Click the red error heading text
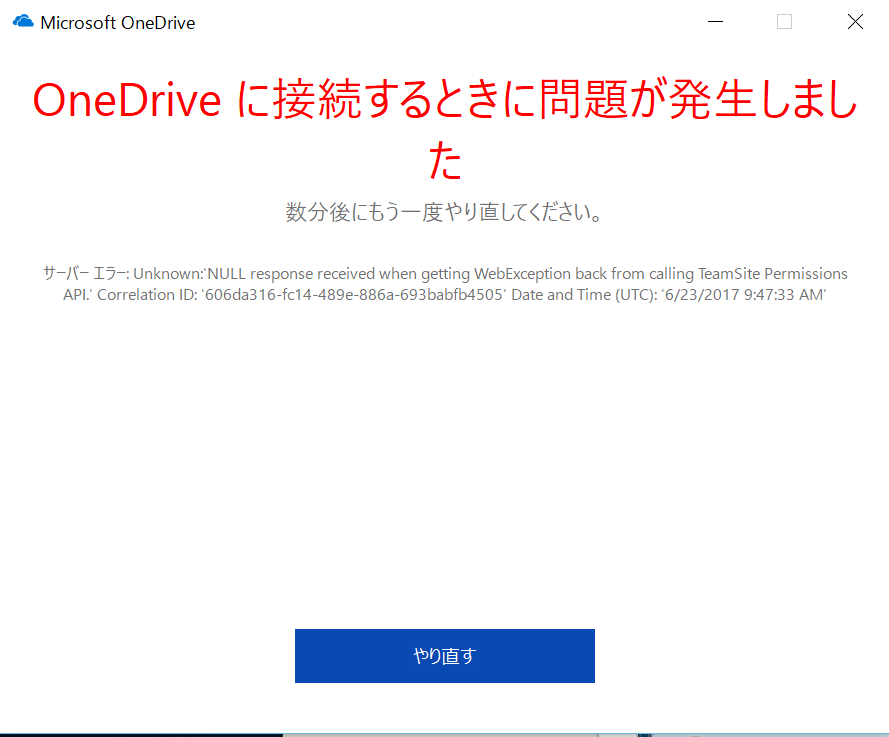This screenshot has height=737, width=889. pyautogui.click(x=444, y=120)
